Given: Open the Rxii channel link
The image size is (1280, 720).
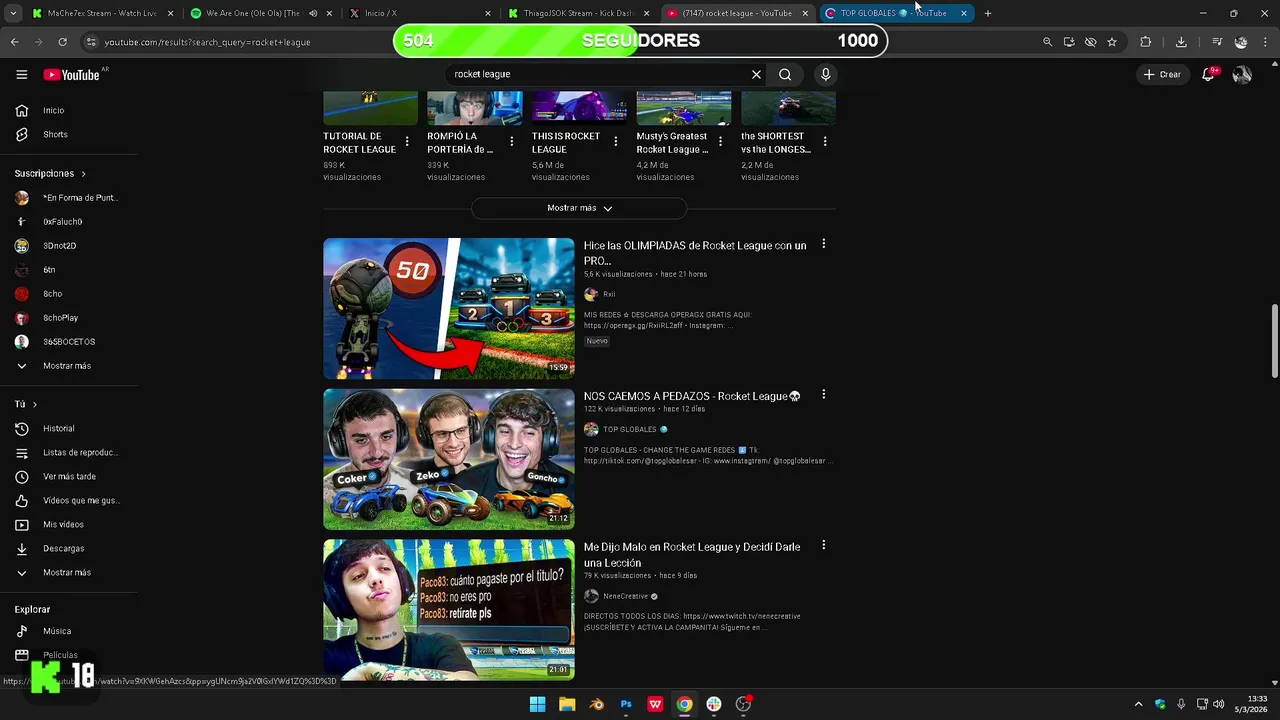Looking at the screenshot, I should pos(609,294).
